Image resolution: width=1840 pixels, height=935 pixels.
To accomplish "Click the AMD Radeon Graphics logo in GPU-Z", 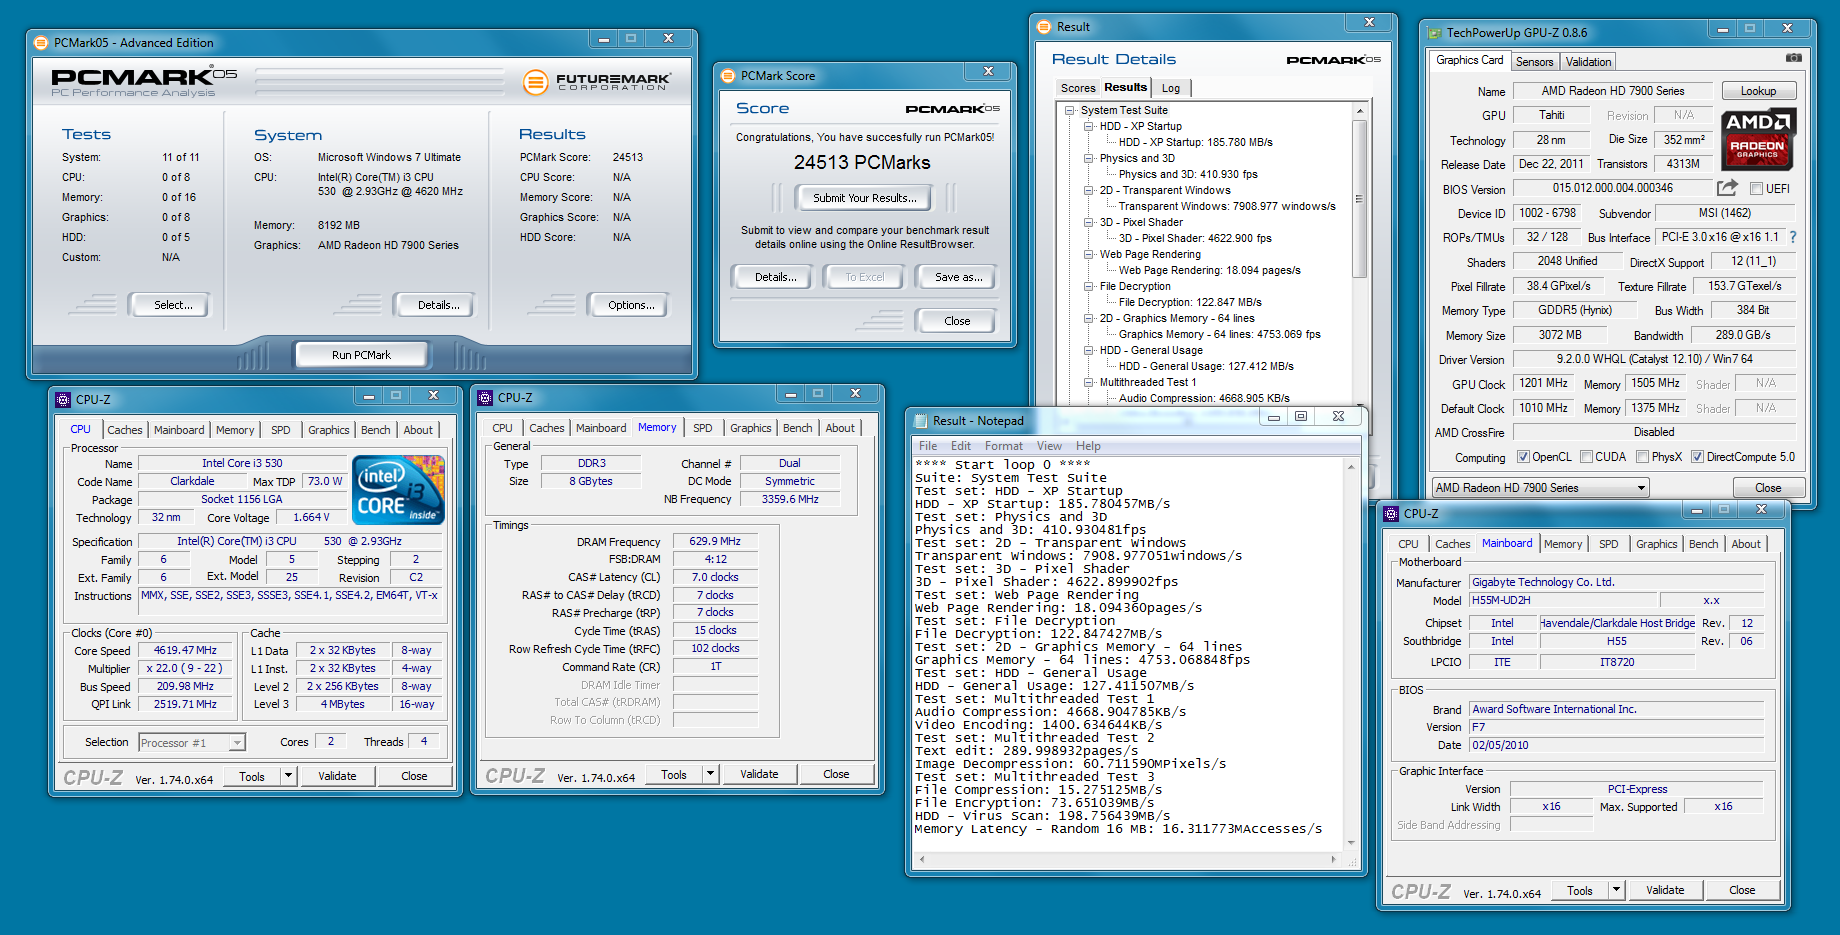I will [1759, 140].
